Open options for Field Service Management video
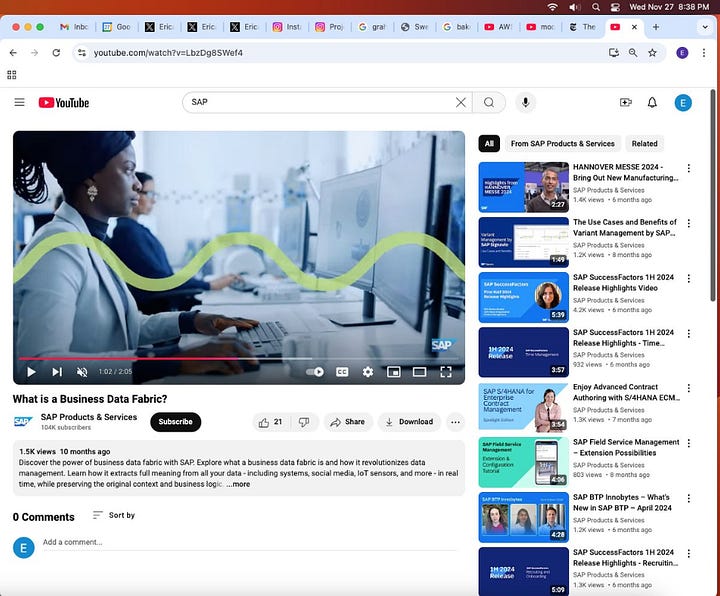The height and width of the screenshot is (596, 720). pos(688,443)
